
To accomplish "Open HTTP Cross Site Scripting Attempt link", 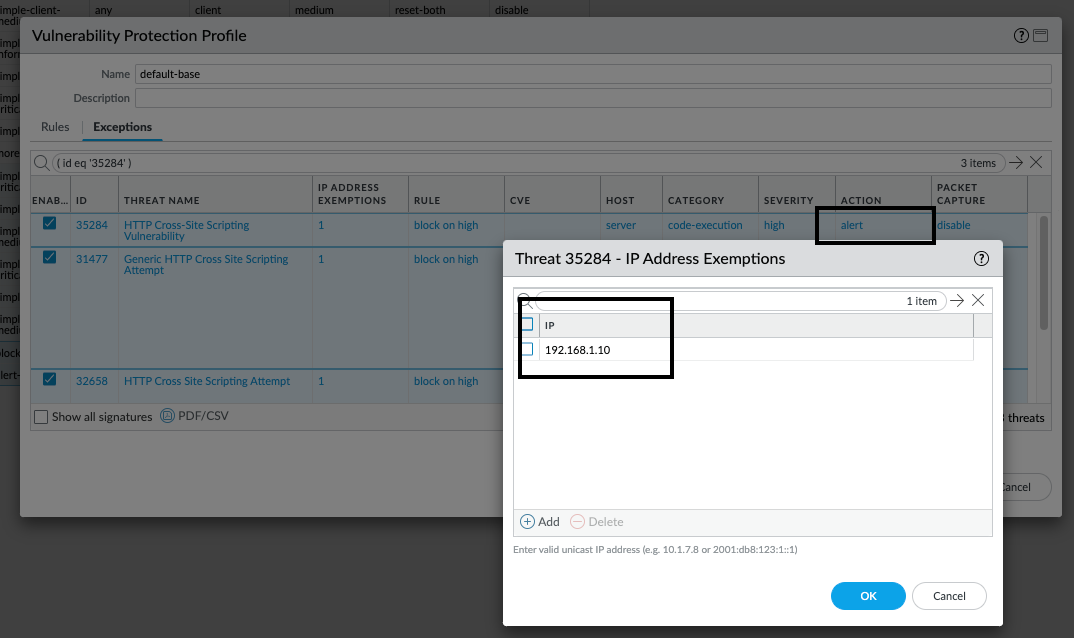I will (207, 381).
